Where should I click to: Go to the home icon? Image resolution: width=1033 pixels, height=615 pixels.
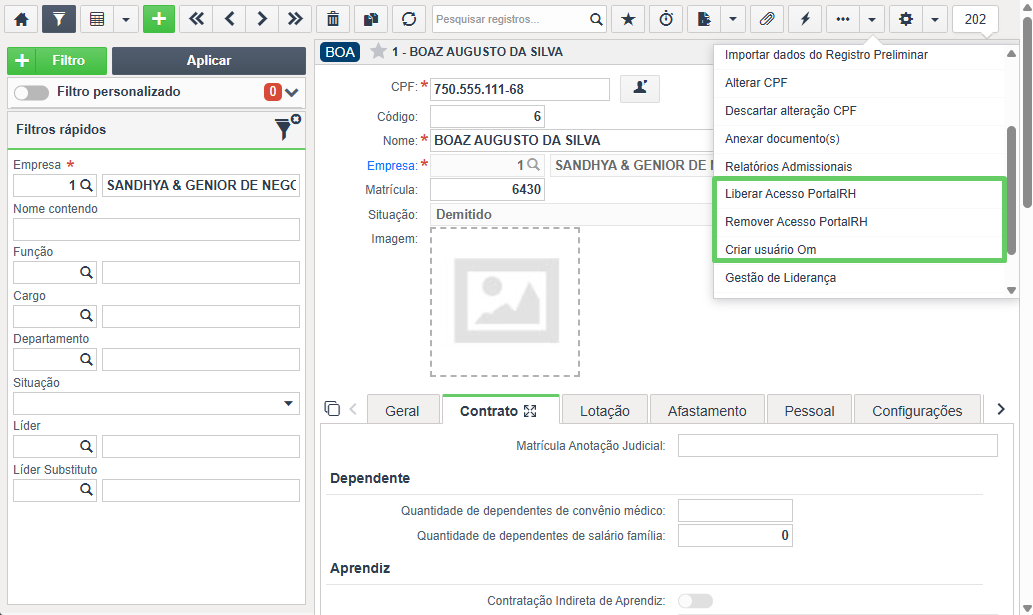[21, 19]
